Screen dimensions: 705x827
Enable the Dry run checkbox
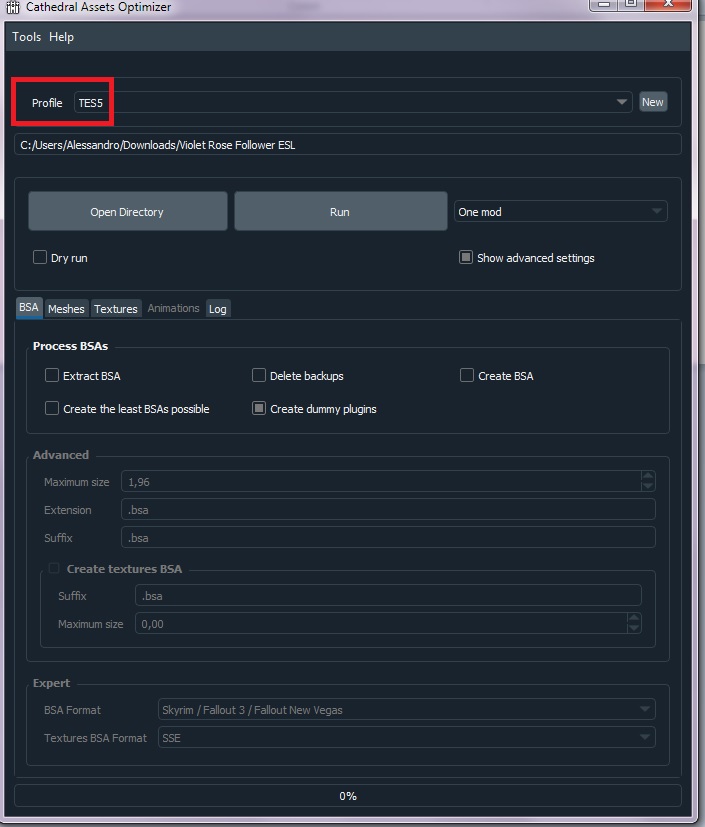coord(40,257)
